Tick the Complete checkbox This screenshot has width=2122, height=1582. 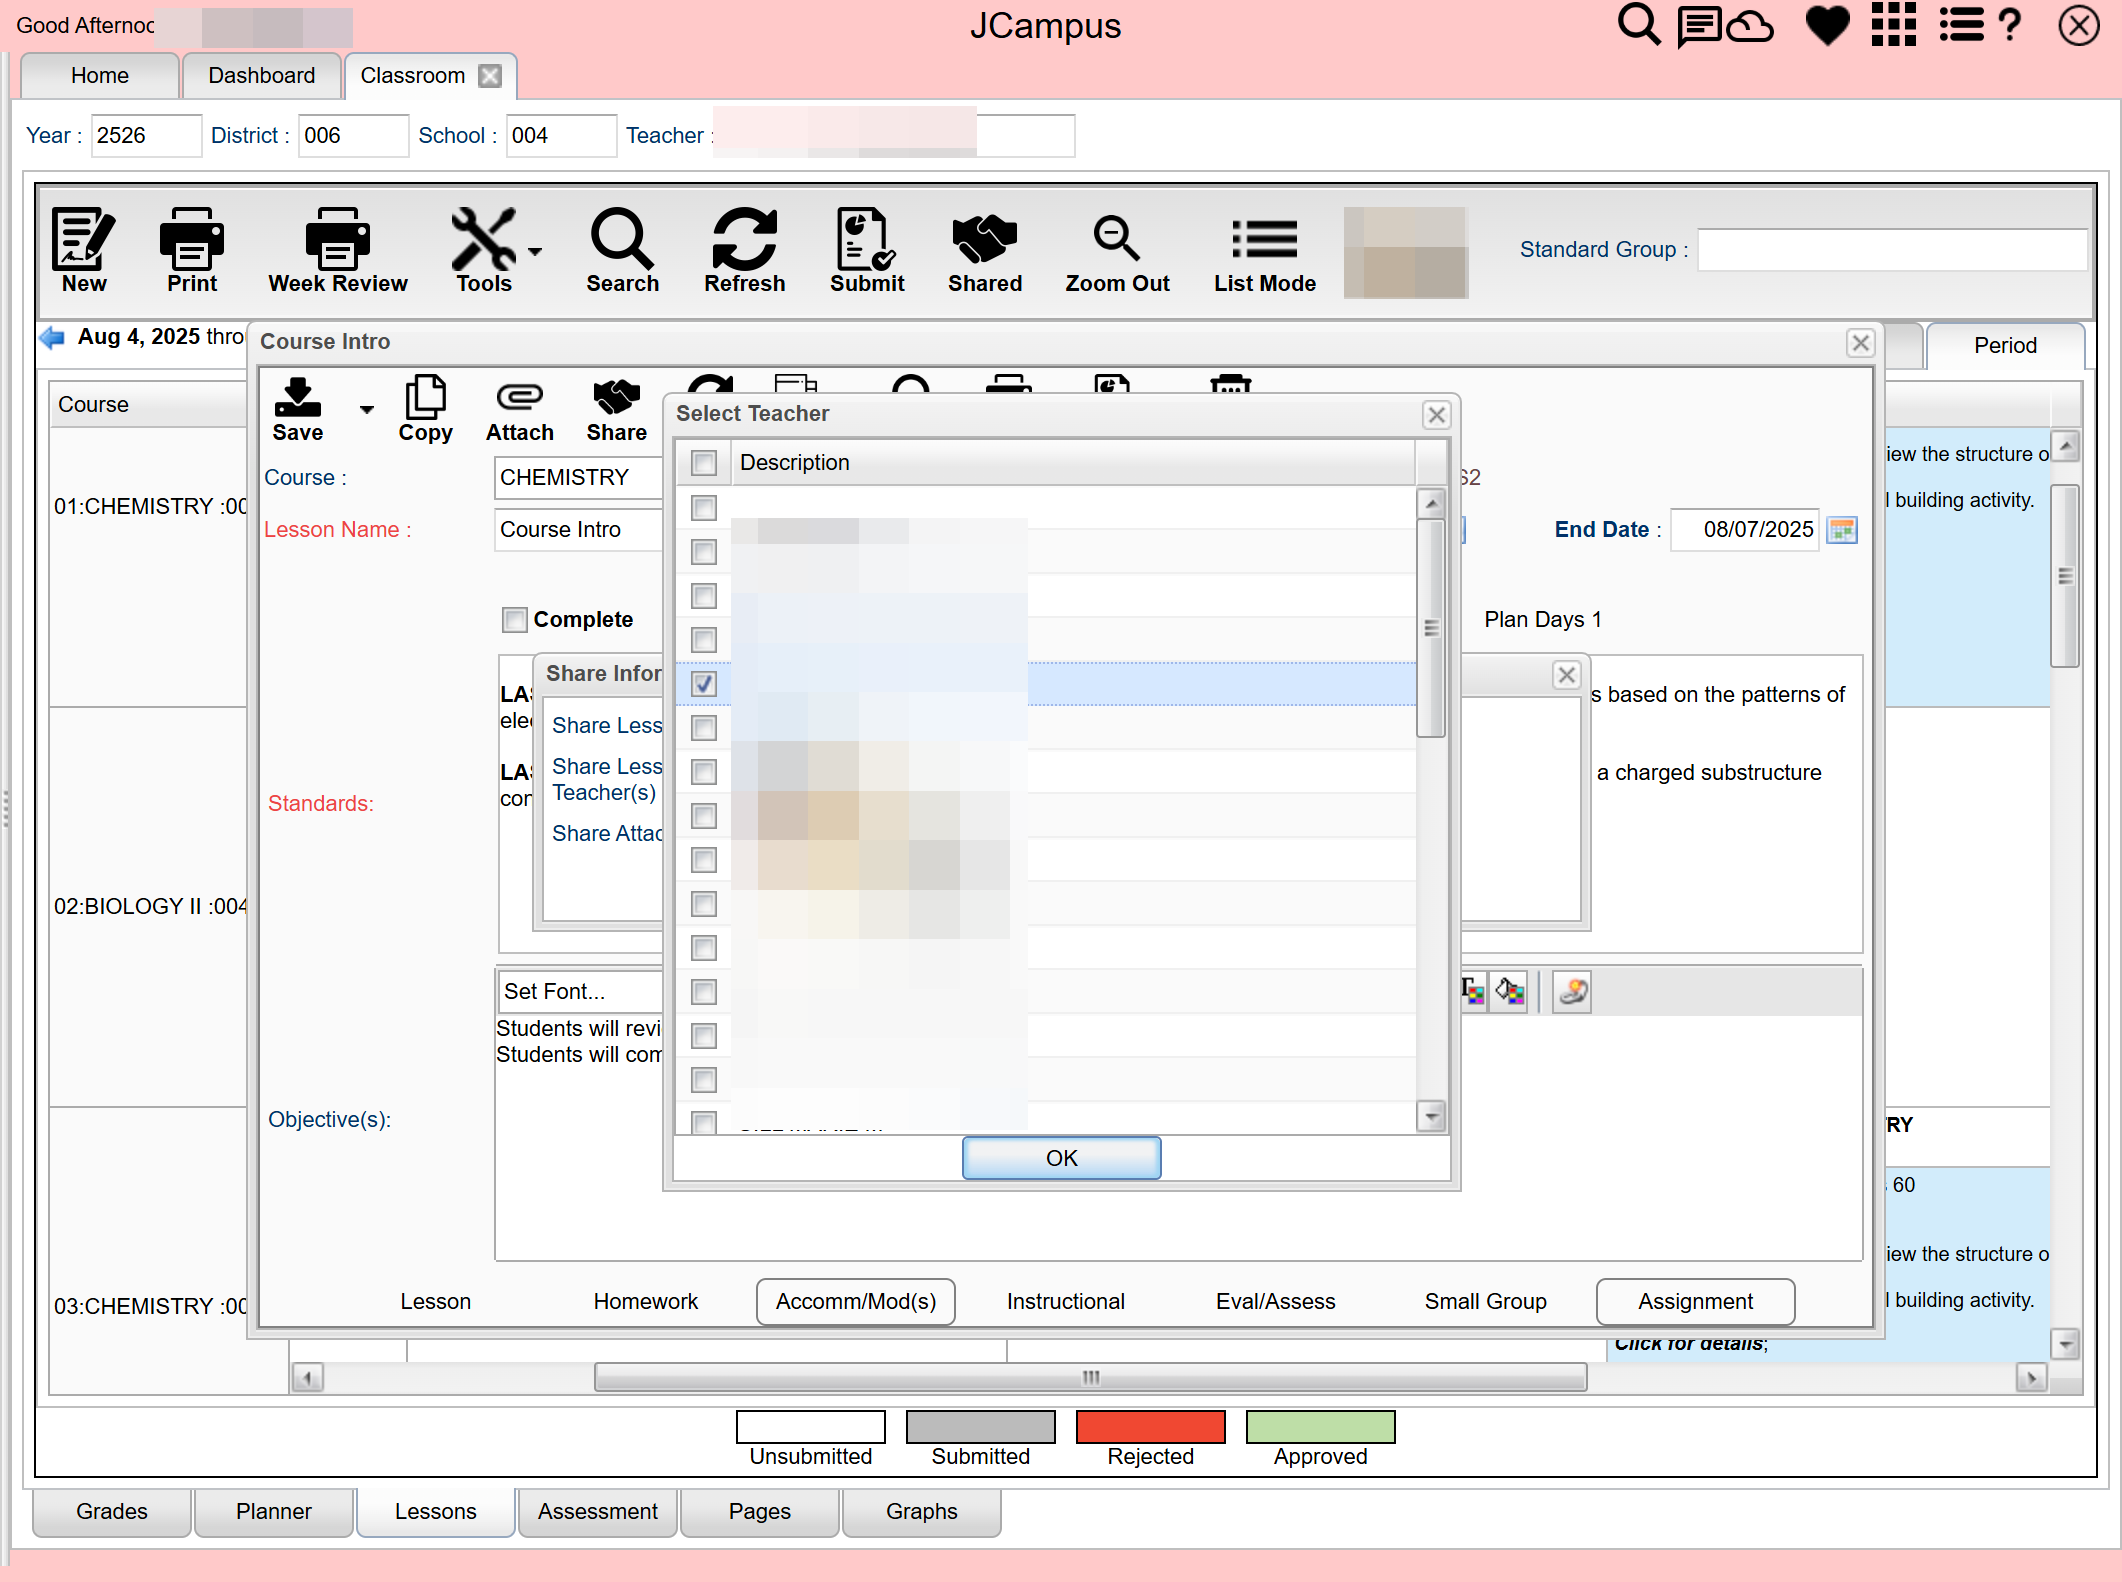(x=514, y=620)
